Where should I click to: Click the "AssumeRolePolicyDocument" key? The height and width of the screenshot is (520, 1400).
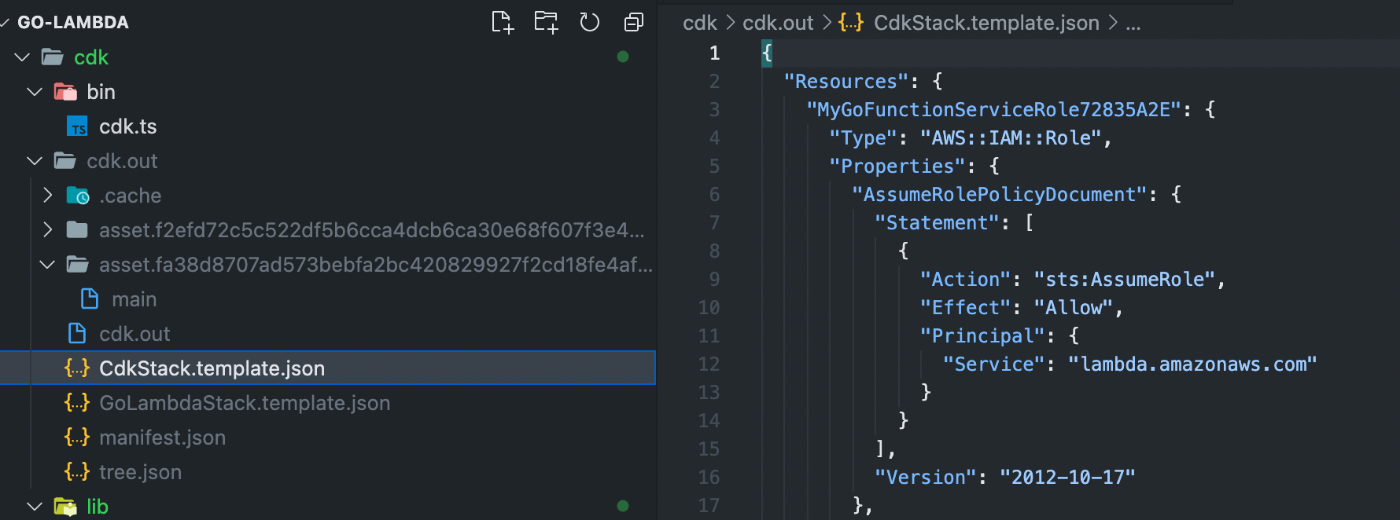pos(1000,194)
